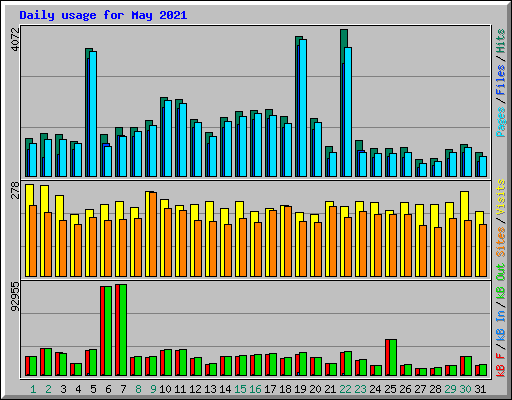The width and height of the screenshot is (512, 400).
Task: Click the Visits legend label
Action: point(500,197)
